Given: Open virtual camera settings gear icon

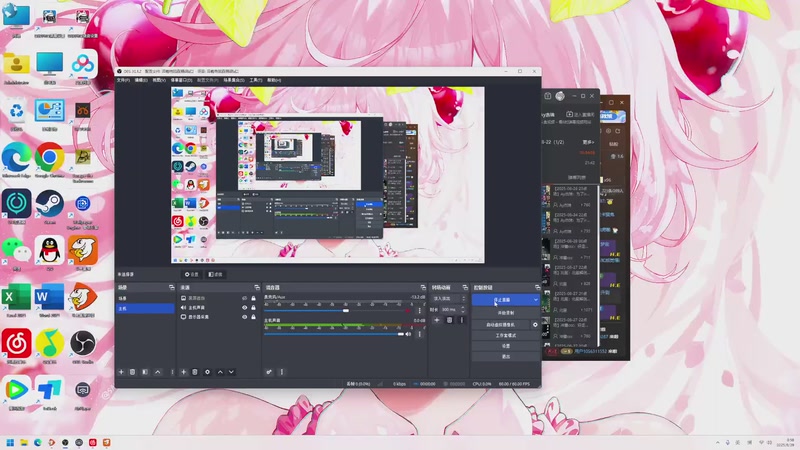Looking at the screenshot, I should click(x=535, y=324).
